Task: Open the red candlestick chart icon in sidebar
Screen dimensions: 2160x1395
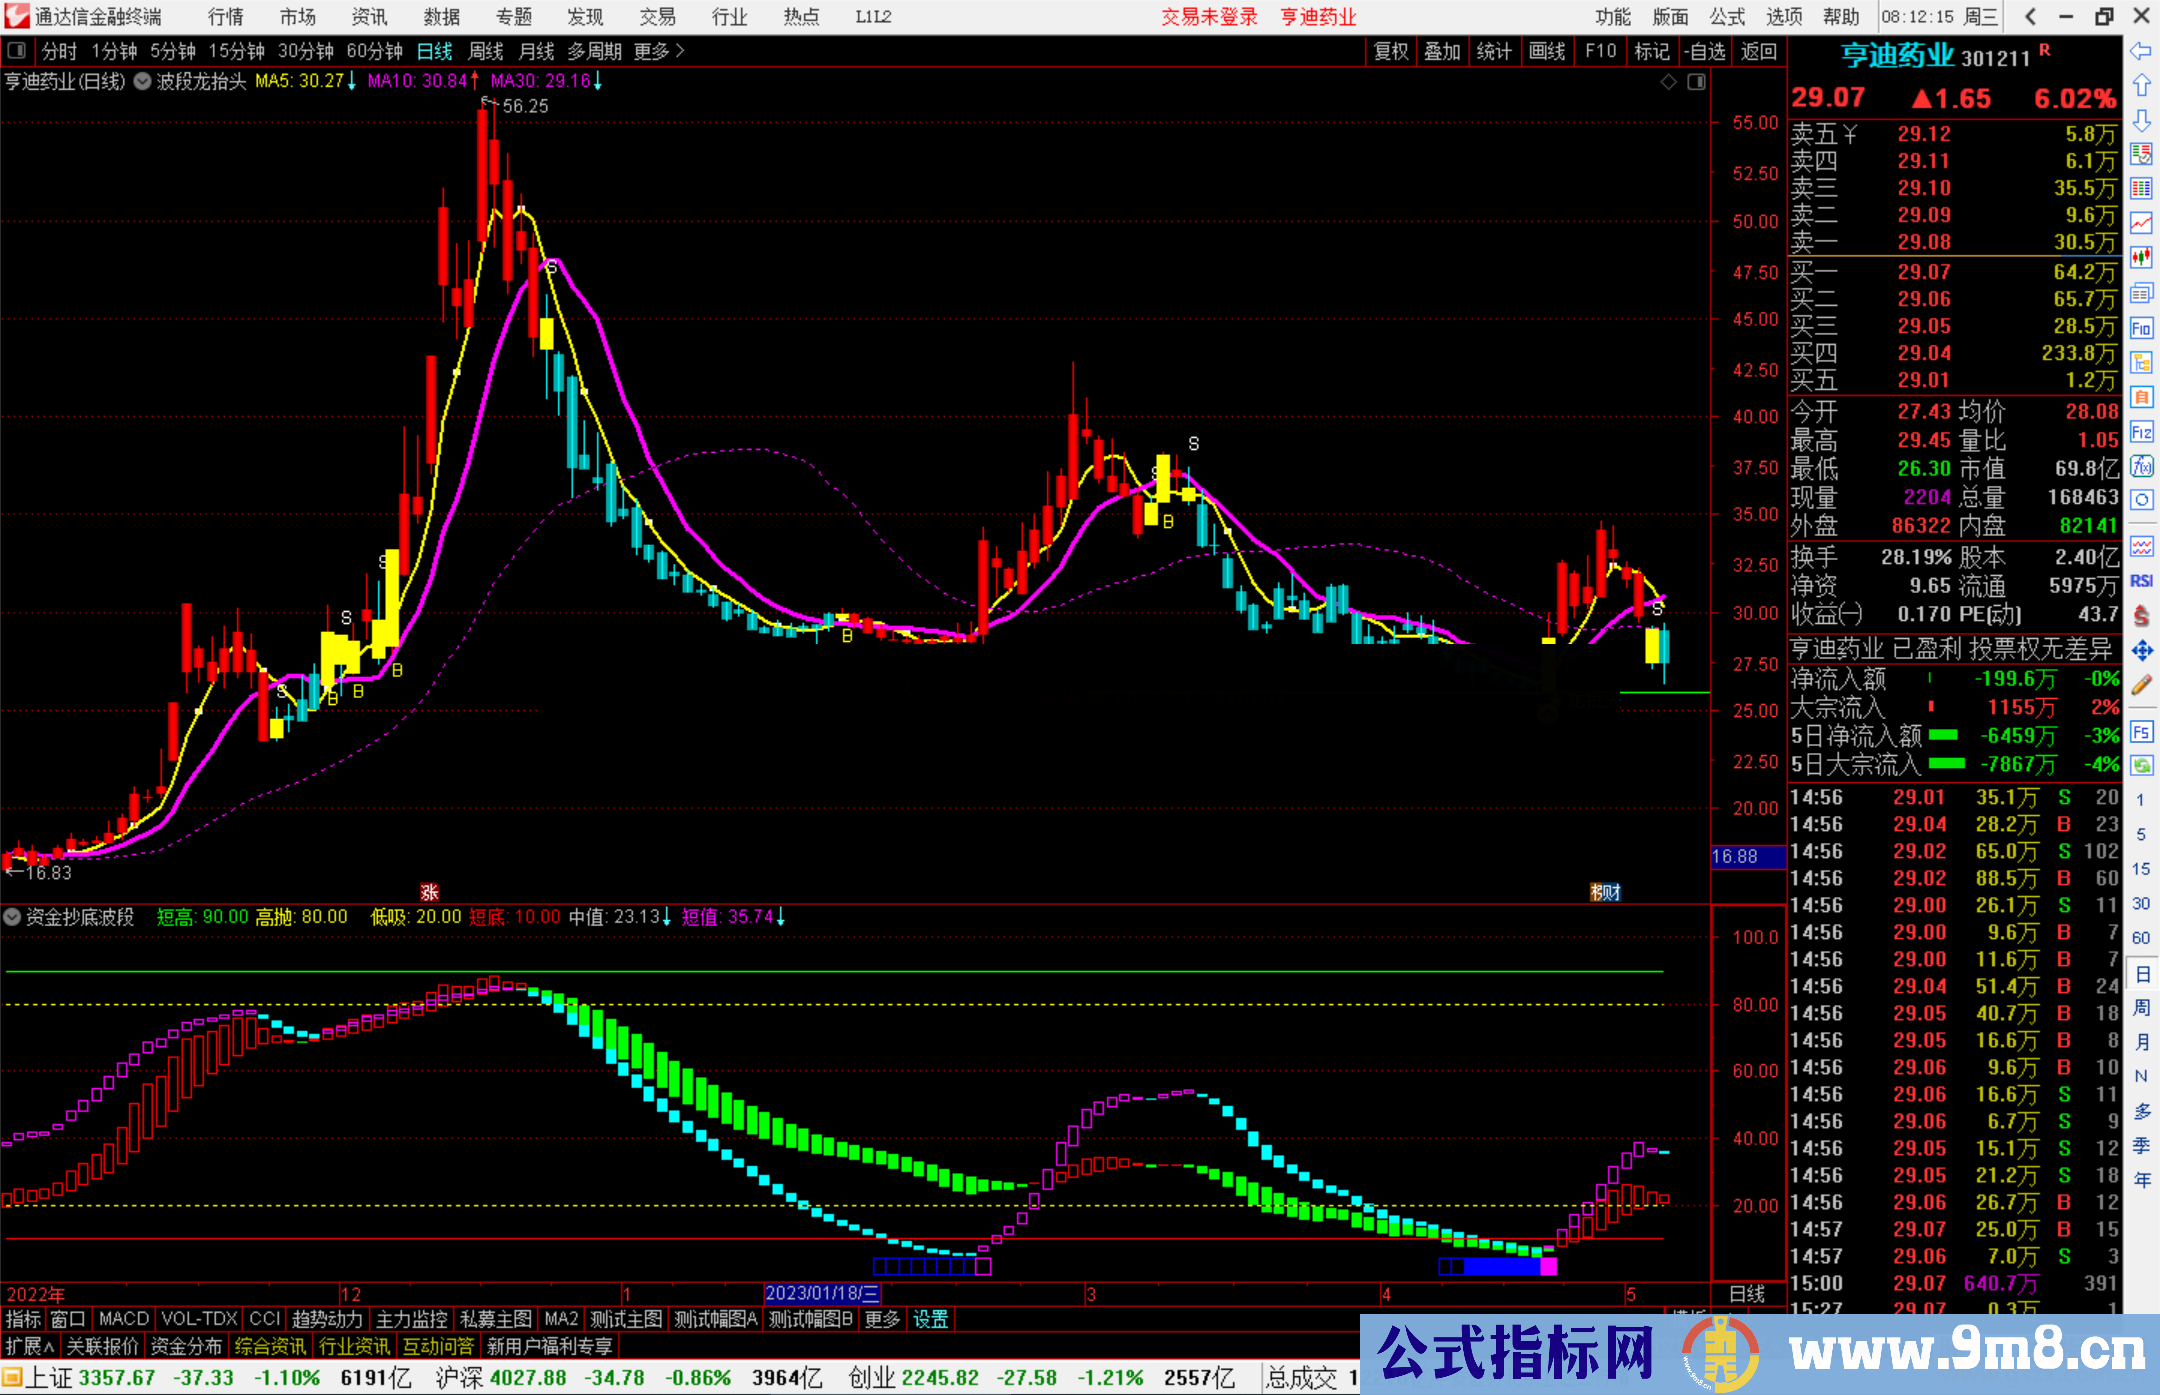Action: pos(2141,258)
